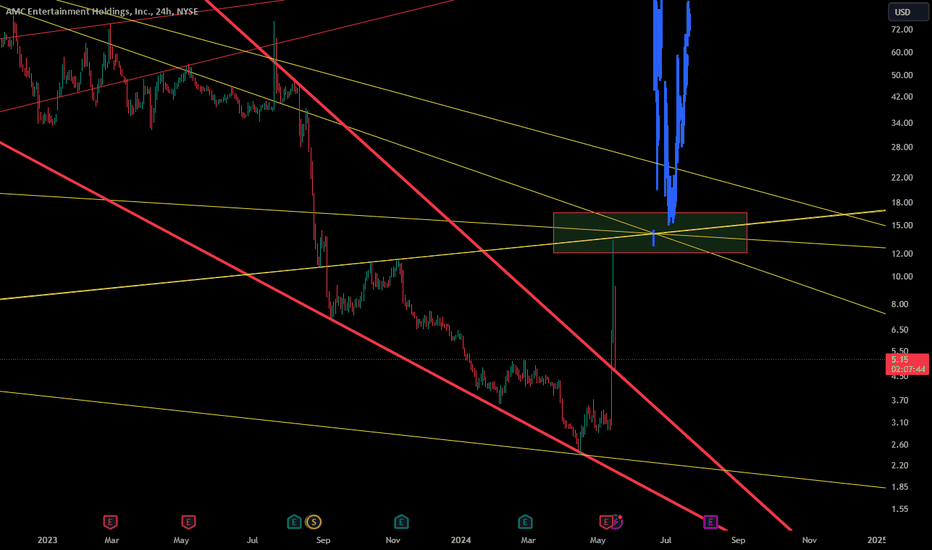Open the green earnings marker near Nov 2023
The height and width of the screenshot is (550, 932).
point(401,522)
